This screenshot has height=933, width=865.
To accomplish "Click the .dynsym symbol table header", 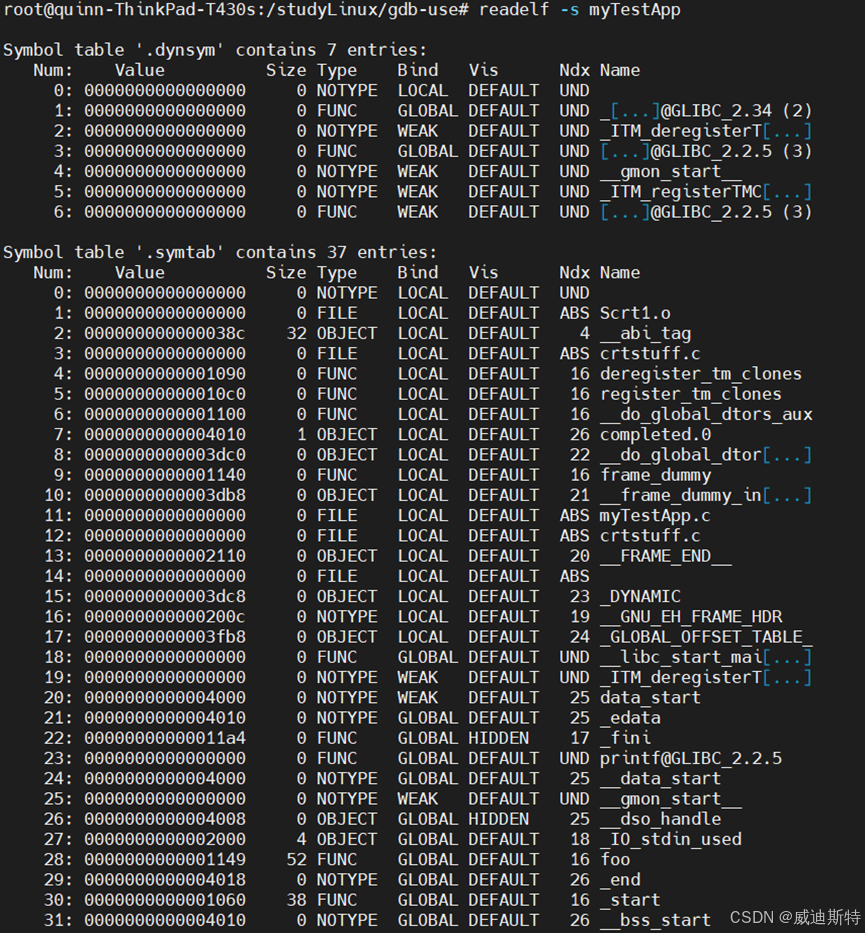I will coord(179,49).
